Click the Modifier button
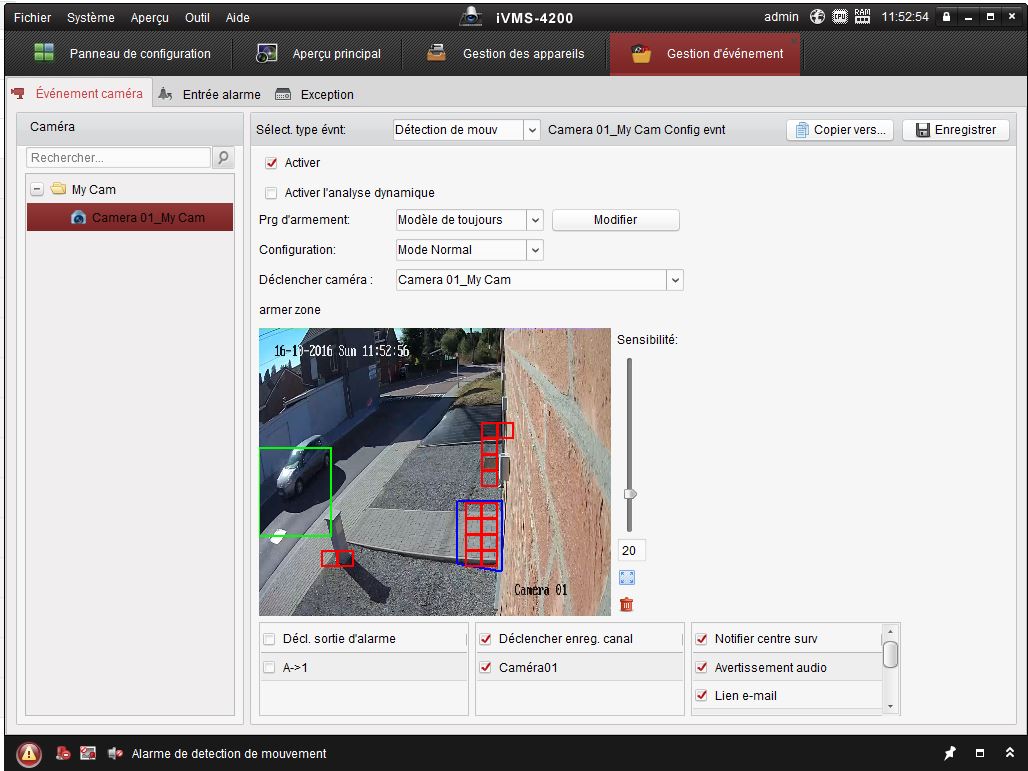This screenshot has width=1028, height=771. coord(615,220)
